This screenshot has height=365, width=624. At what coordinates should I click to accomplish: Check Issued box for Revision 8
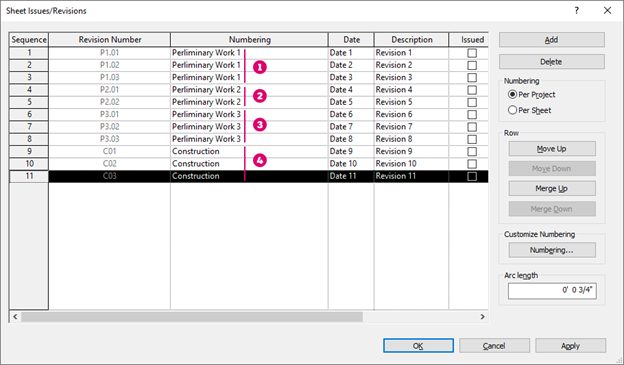coord(472,139)
